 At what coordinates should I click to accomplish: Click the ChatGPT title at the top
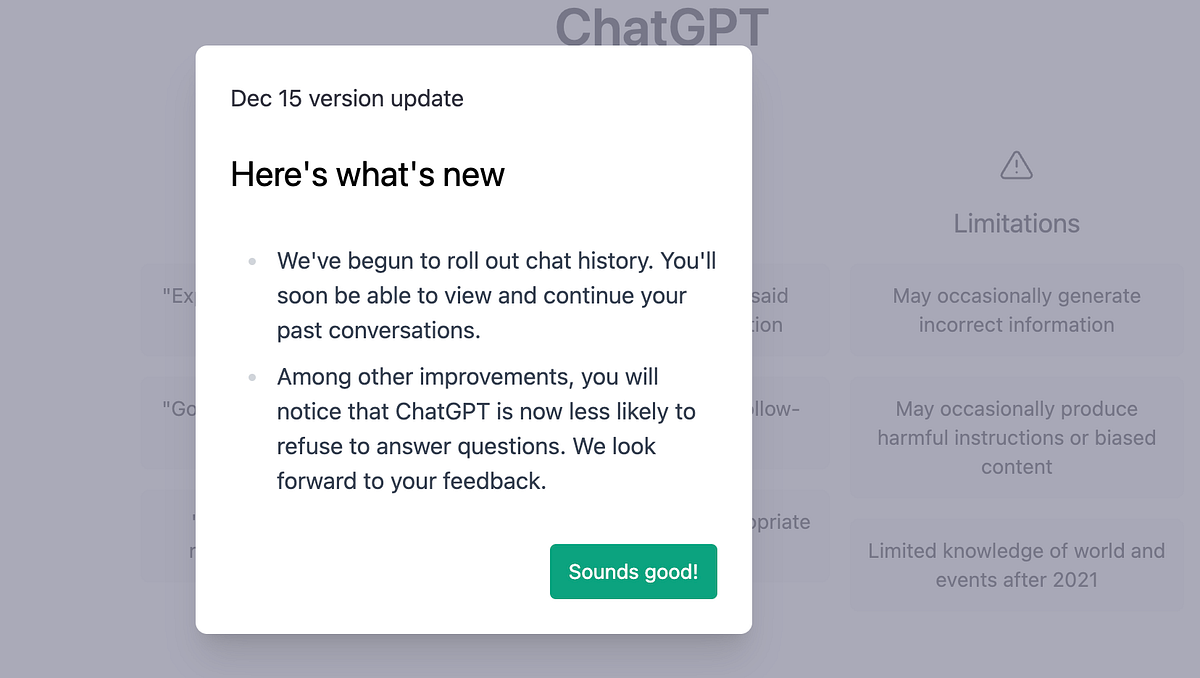pos(662,27)
